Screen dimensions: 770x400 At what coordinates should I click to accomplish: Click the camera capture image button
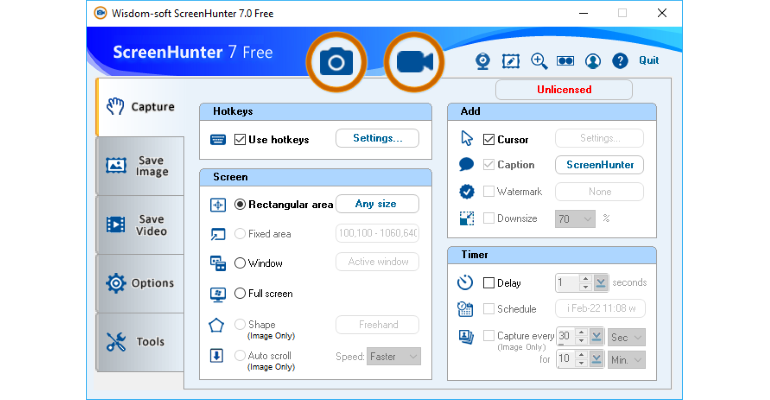point(336,62)
